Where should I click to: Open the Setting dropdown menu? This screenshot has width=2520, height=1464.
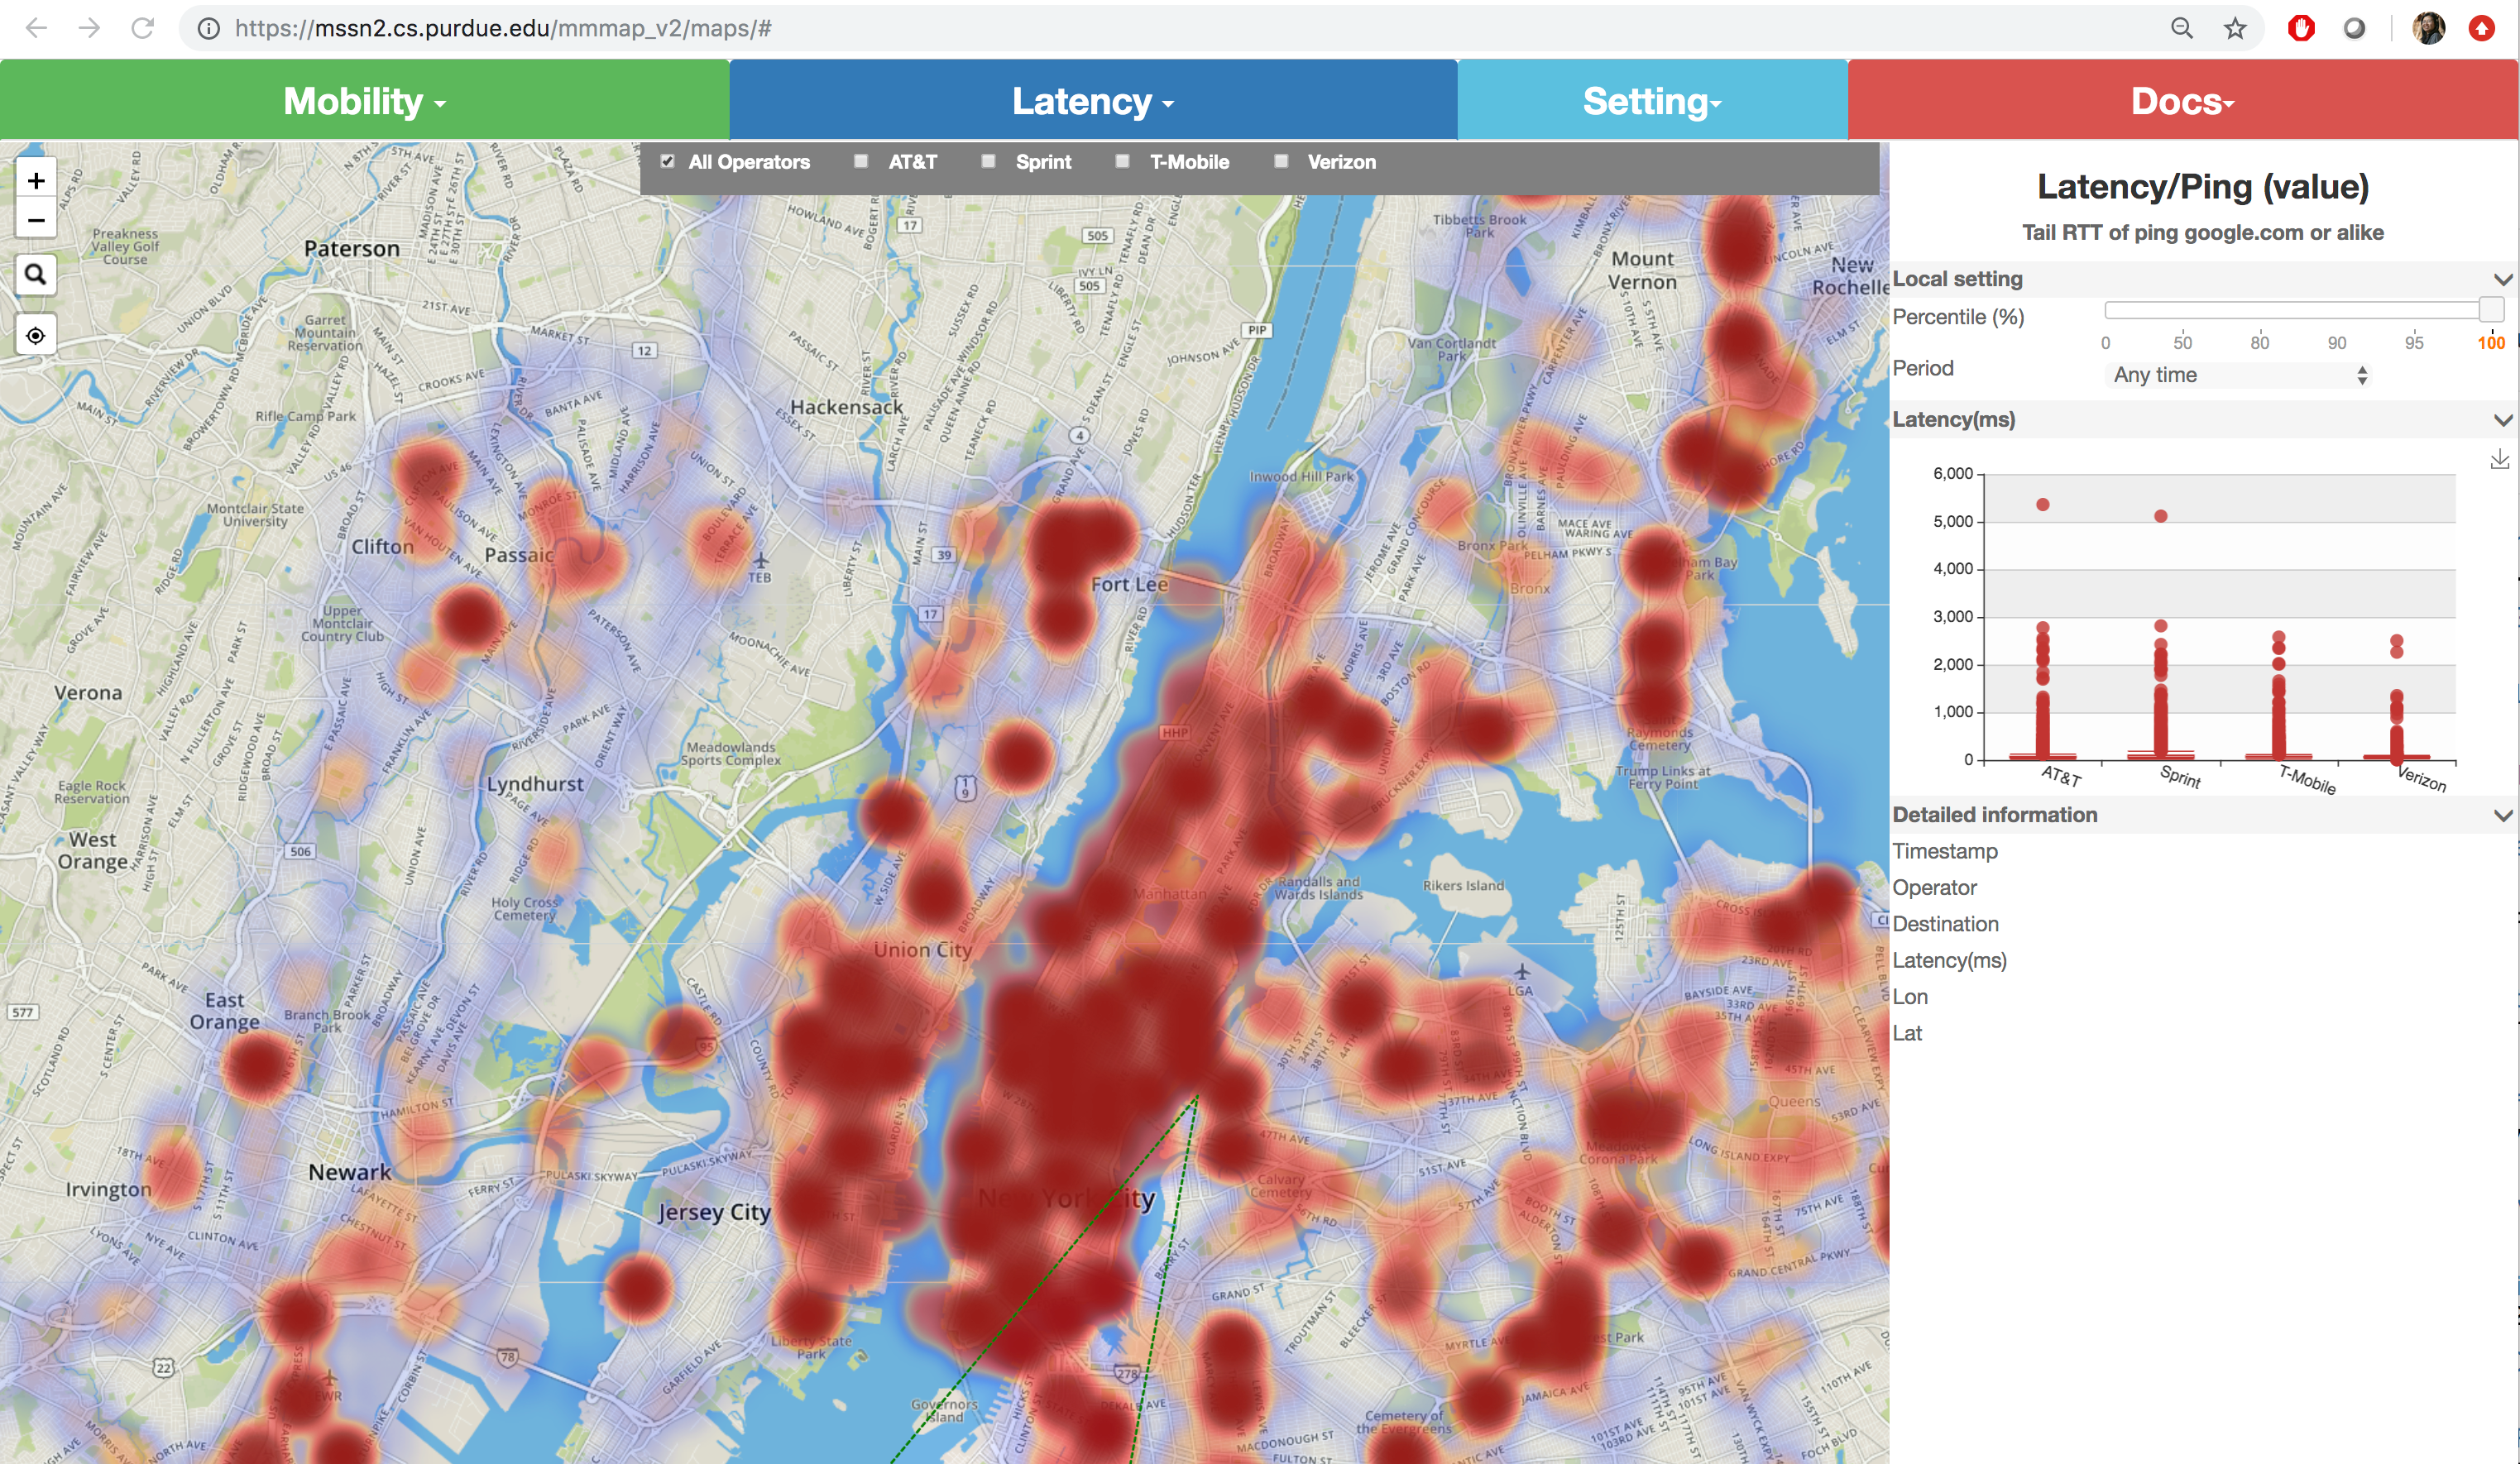[1652, 100]
